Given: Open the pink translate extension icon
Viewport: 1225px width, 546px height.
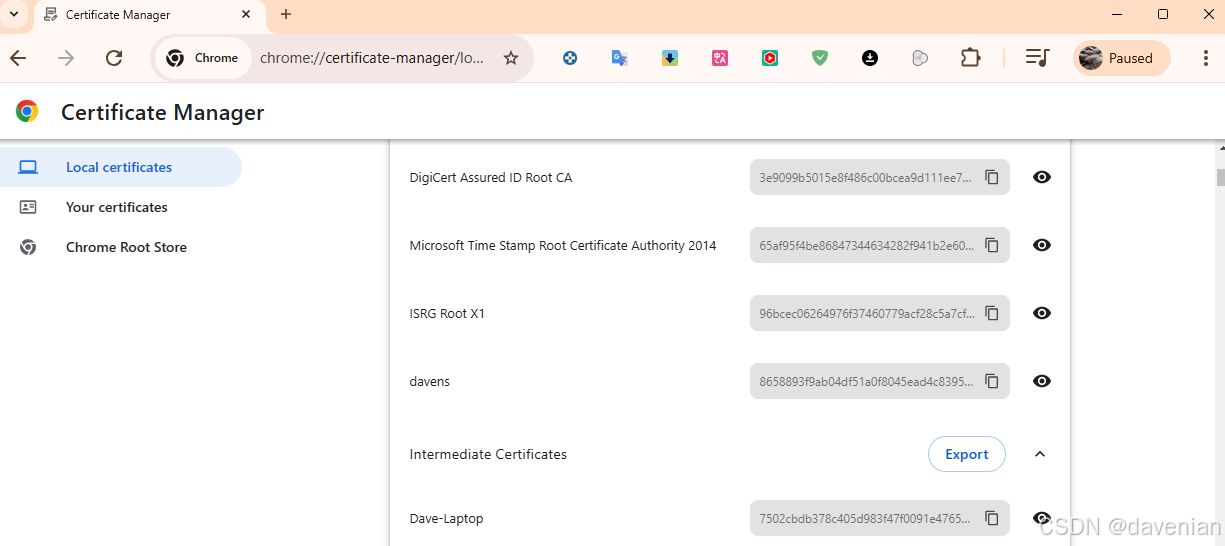Looking at the screenshot, I should [720, 58].
